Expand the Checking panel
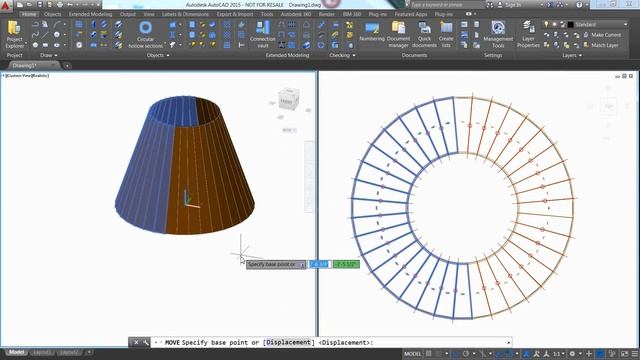 [342, 55]
